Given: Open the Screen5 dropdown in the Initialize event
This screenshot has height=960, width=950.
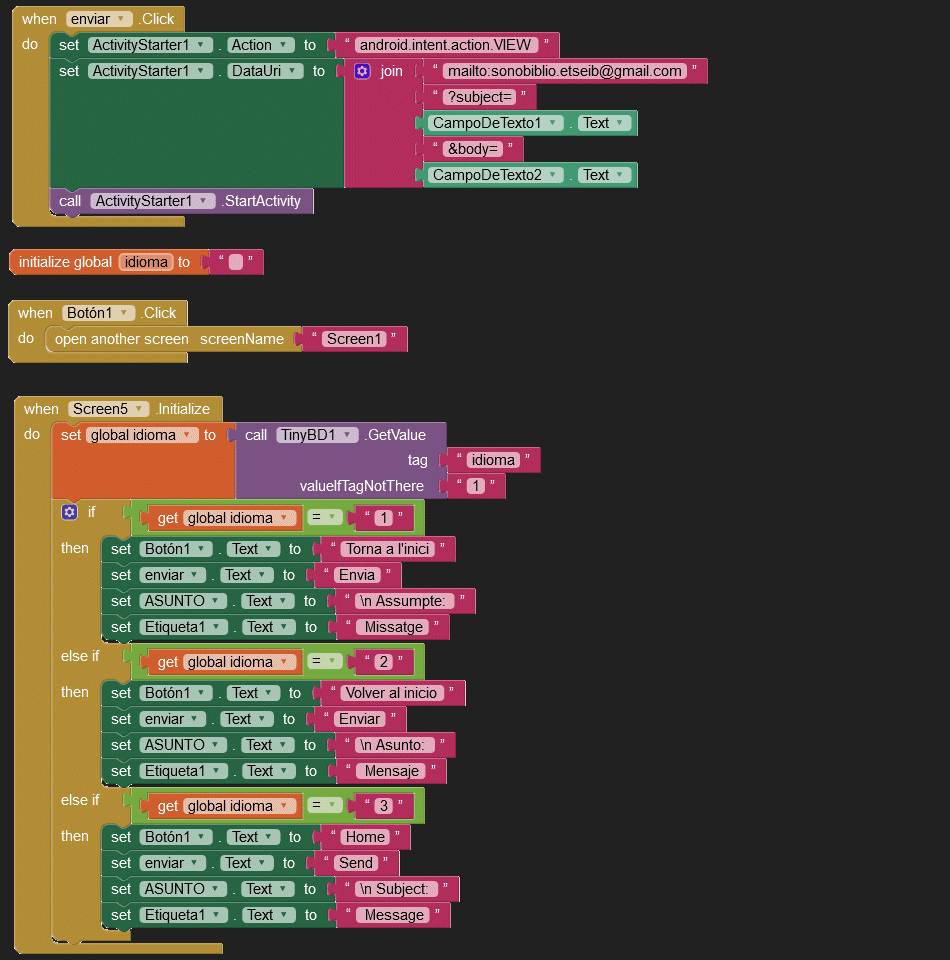Looking at the screenshot, I should click(x=141, y=409).
